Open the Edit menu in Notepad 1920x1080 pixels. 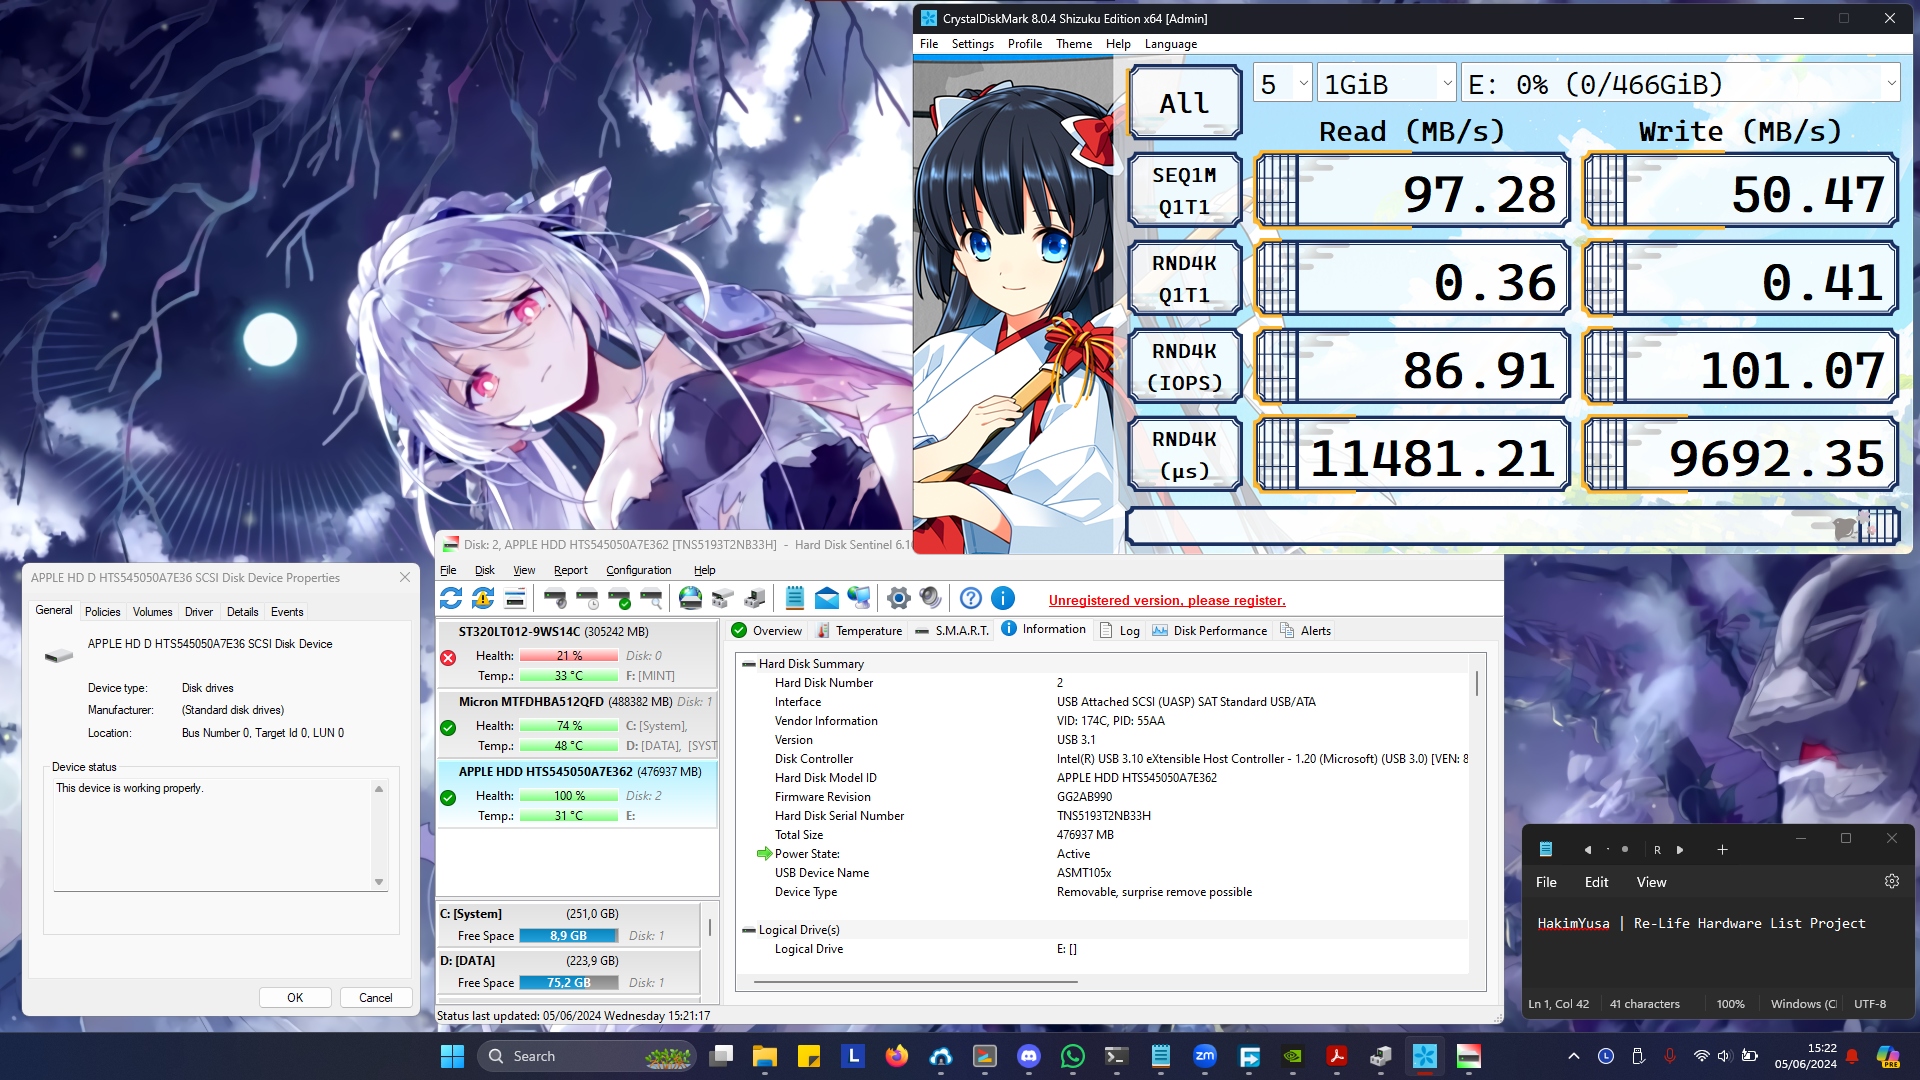[1596, 882]
